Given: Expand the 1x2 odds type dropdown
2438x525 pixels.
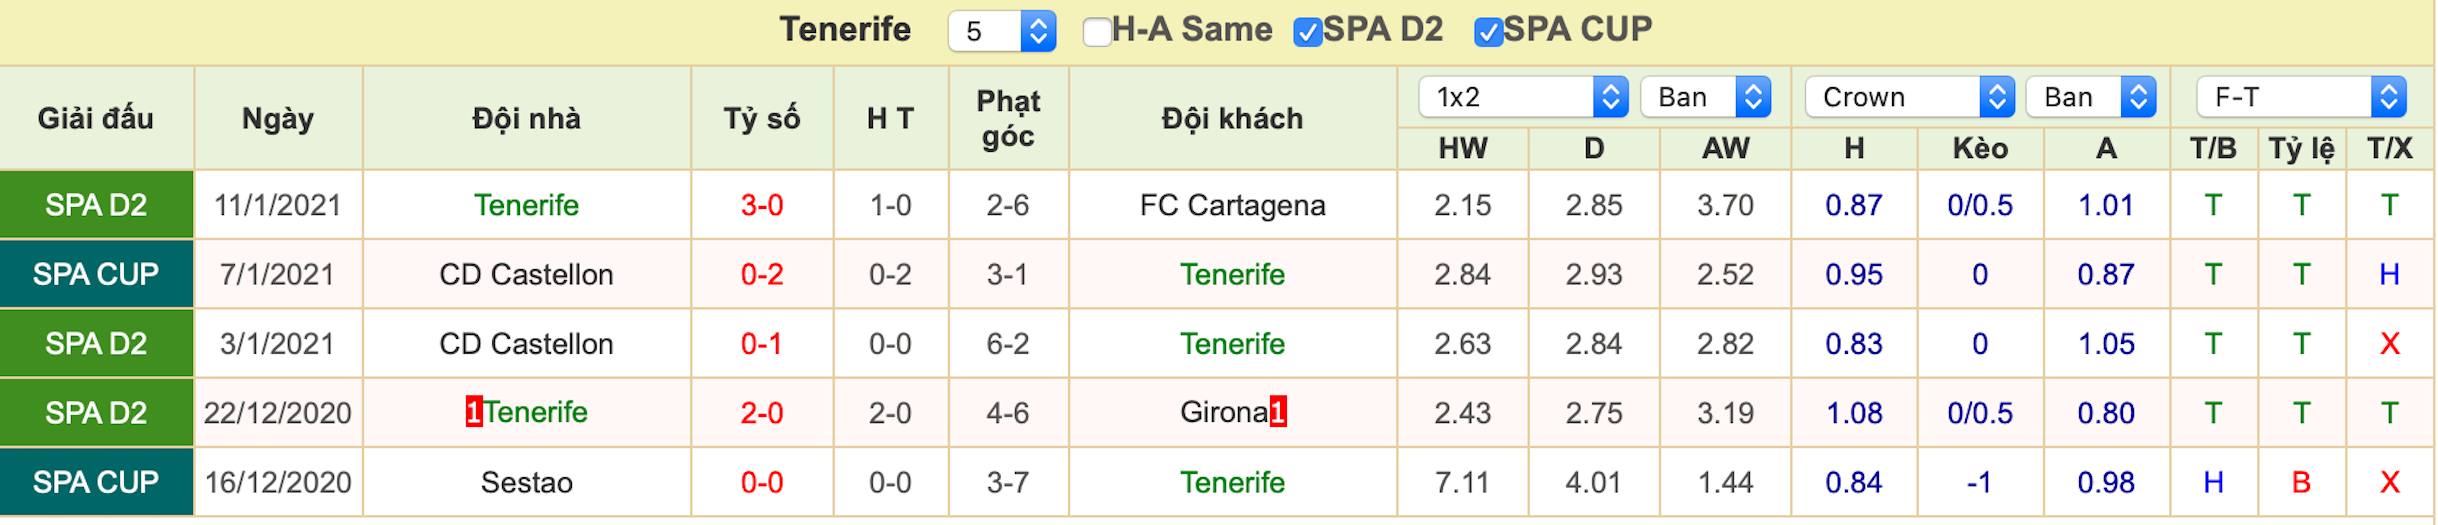Looking at the screenshot, I should [1523, 97].
